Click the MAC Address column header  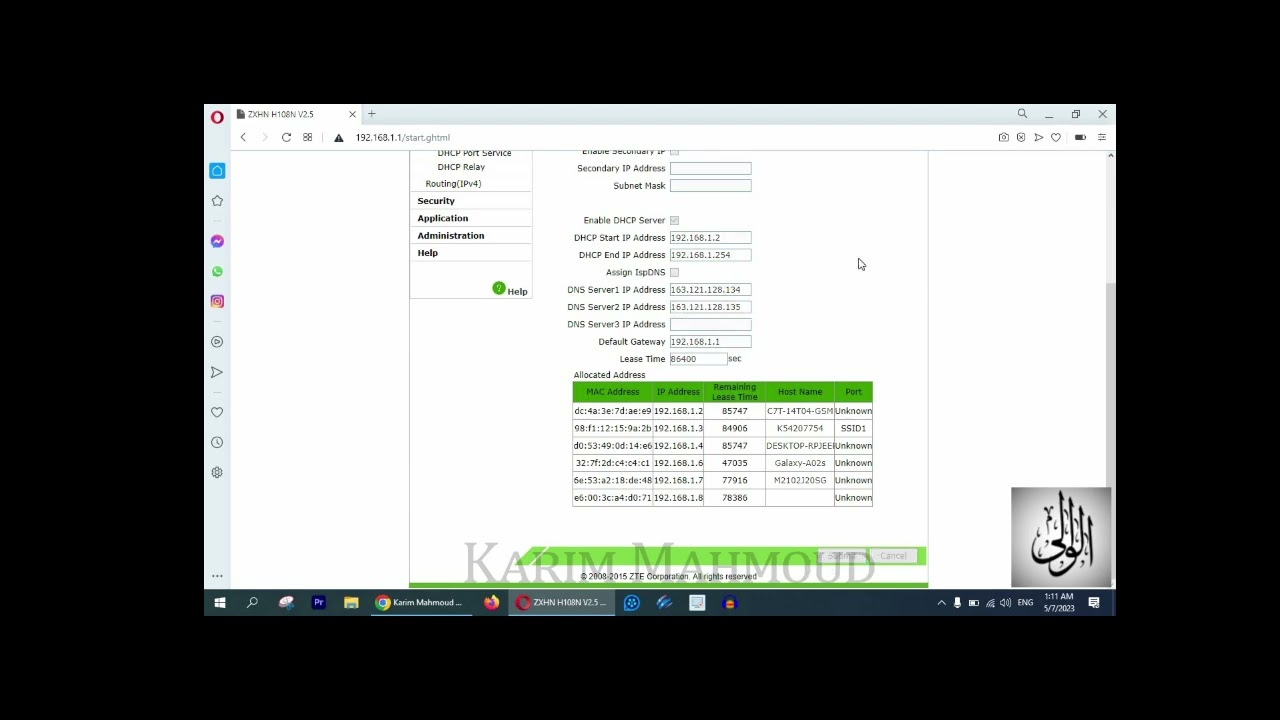612,392
